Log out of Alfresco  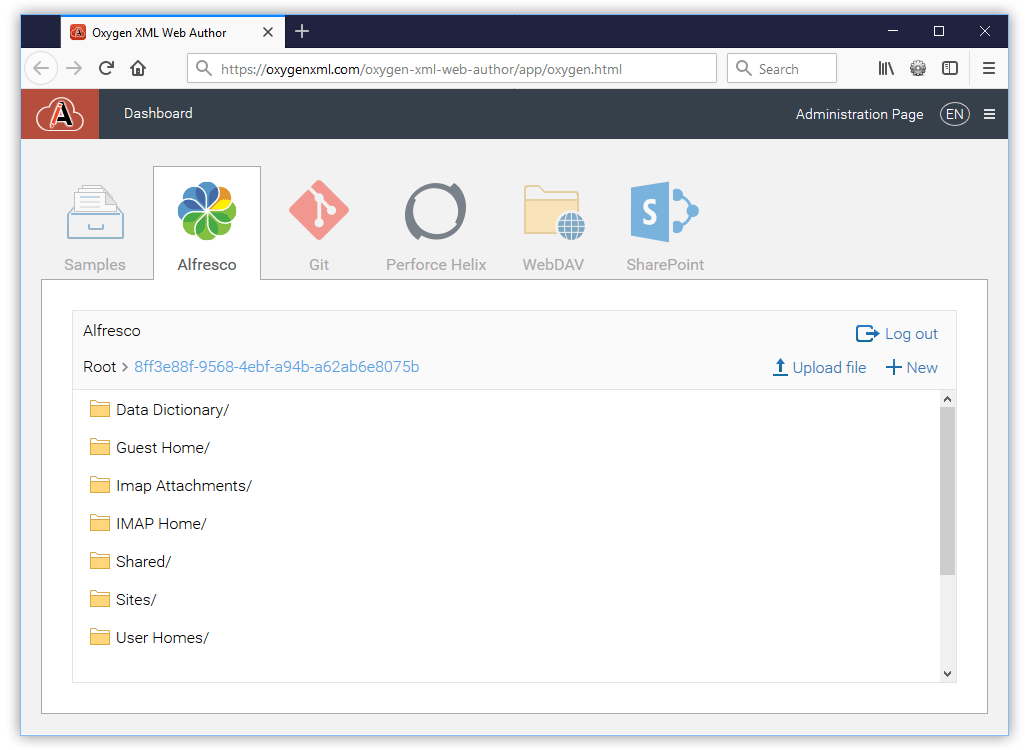[x=897, y=334]
